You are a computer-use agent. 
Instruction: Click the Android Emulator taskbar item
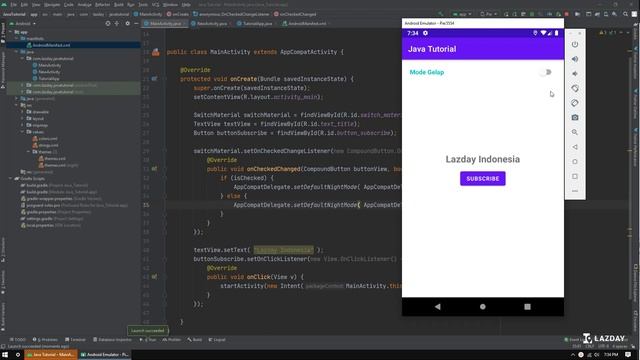[x=104, y=355]
